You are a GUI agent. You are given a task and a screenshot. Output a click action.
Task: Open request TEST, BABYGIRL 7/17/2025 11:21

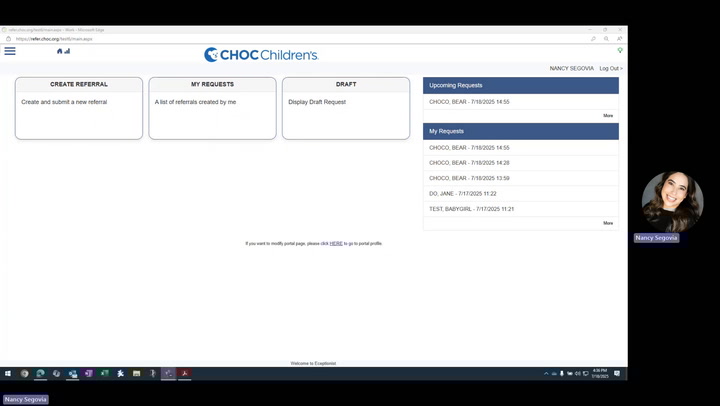click(521, 209)
